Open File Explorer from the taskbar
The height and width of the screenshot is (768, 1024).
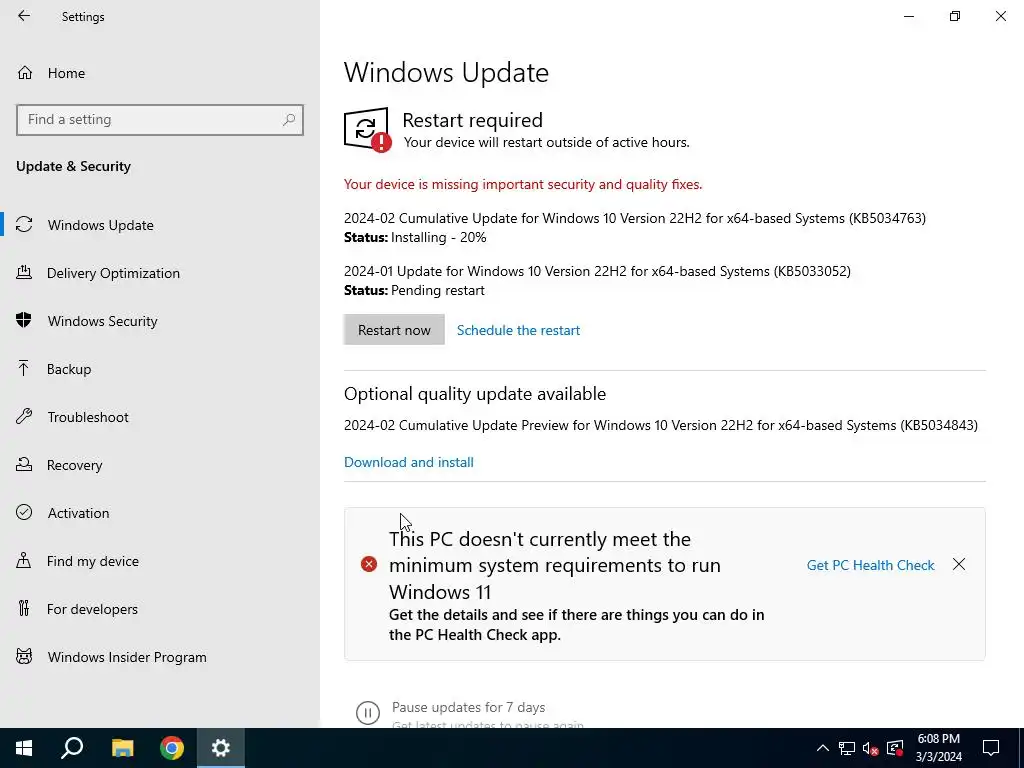coord(122,748)
